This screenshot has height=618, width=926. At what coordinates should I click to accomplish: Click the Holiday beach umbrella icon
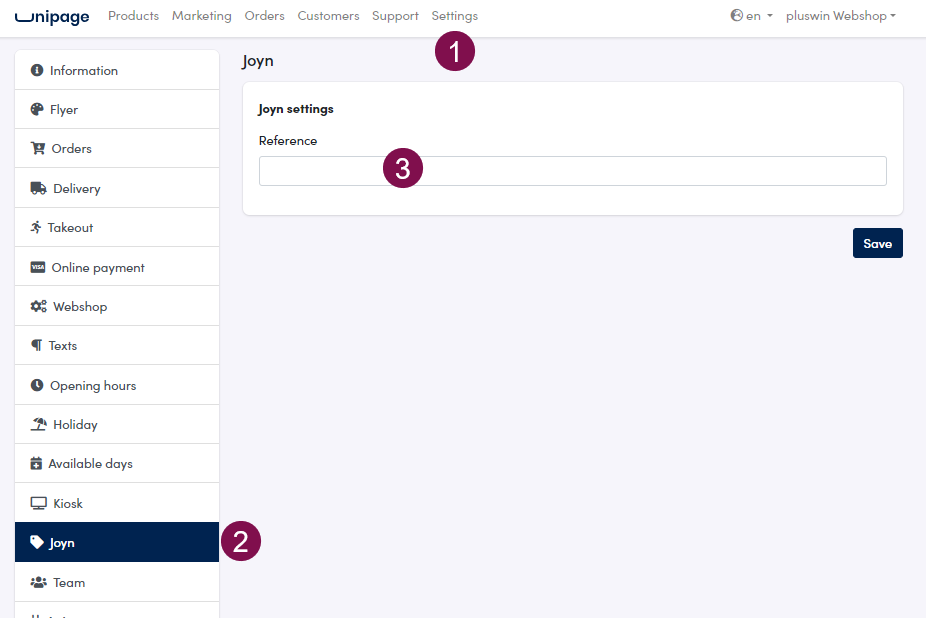click(38, 424)
